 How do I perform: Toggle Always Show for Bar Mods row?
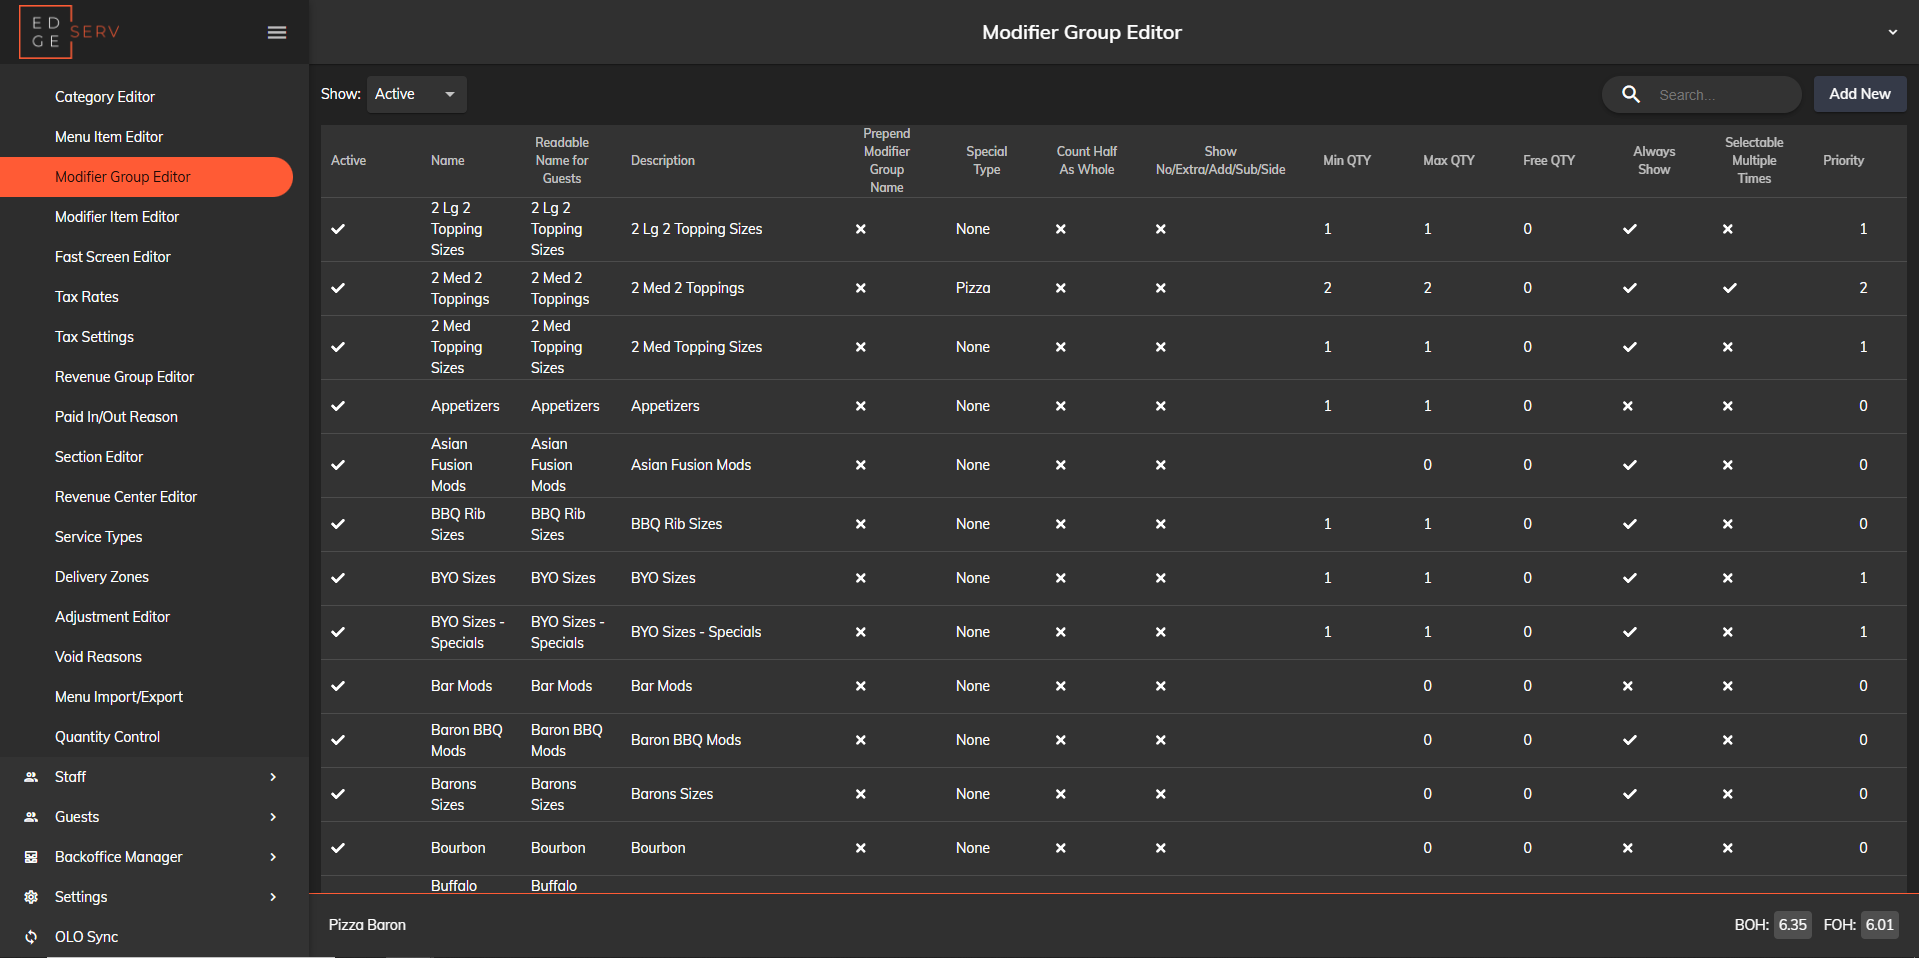coord(1628,686)
